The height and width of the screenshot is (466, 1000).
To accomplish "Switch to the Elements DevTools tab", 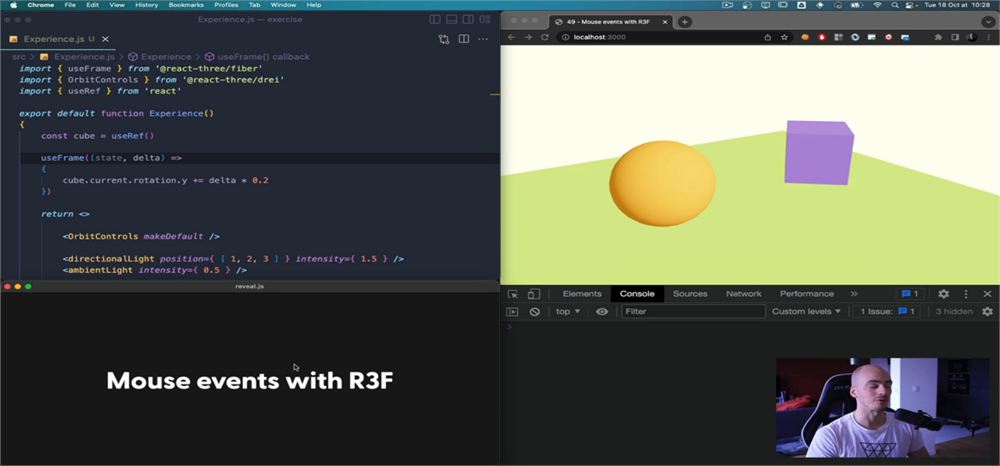I will coord(582,294).
